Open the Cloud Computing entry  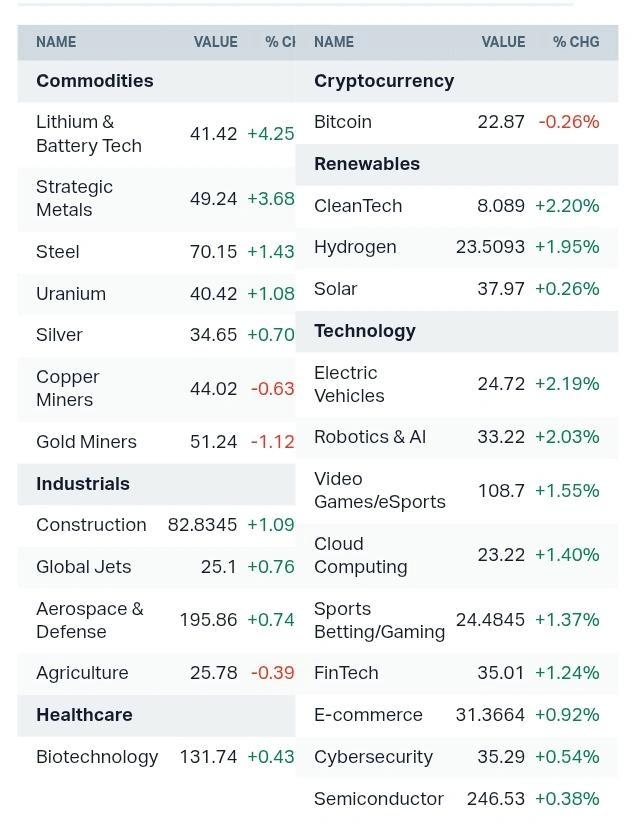[x=360, y=555]
